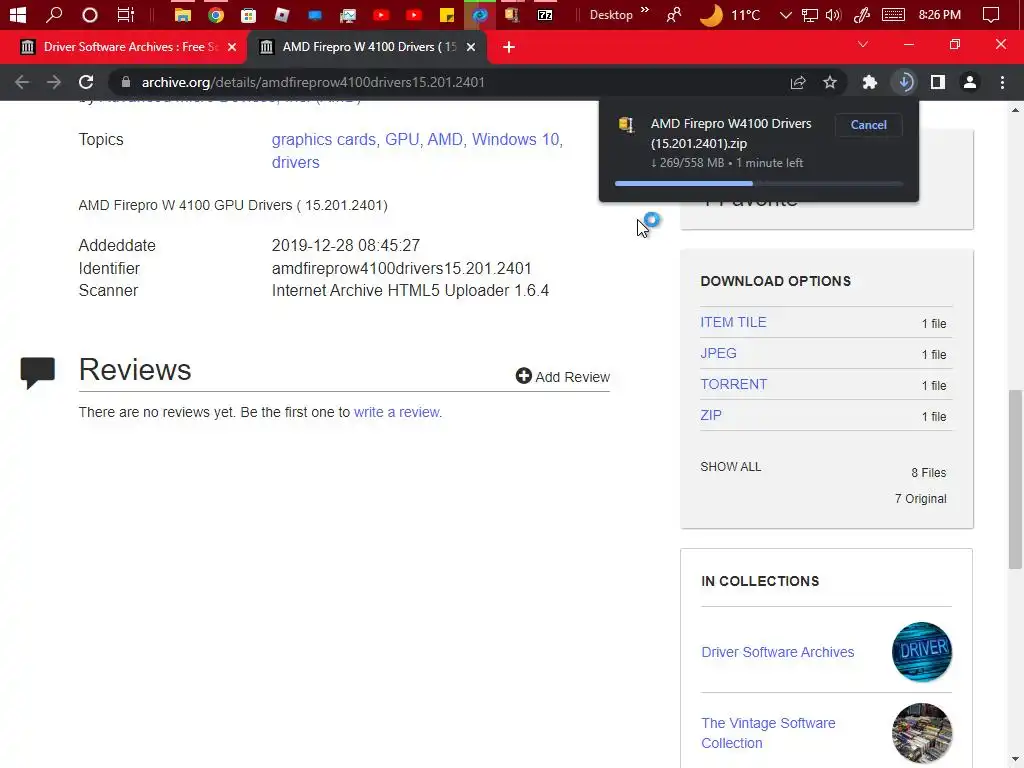Open Chrome extensions puzzle icon
This screenshot has width=1024, height=768.
pyautogui.click(x=869, y=82)
